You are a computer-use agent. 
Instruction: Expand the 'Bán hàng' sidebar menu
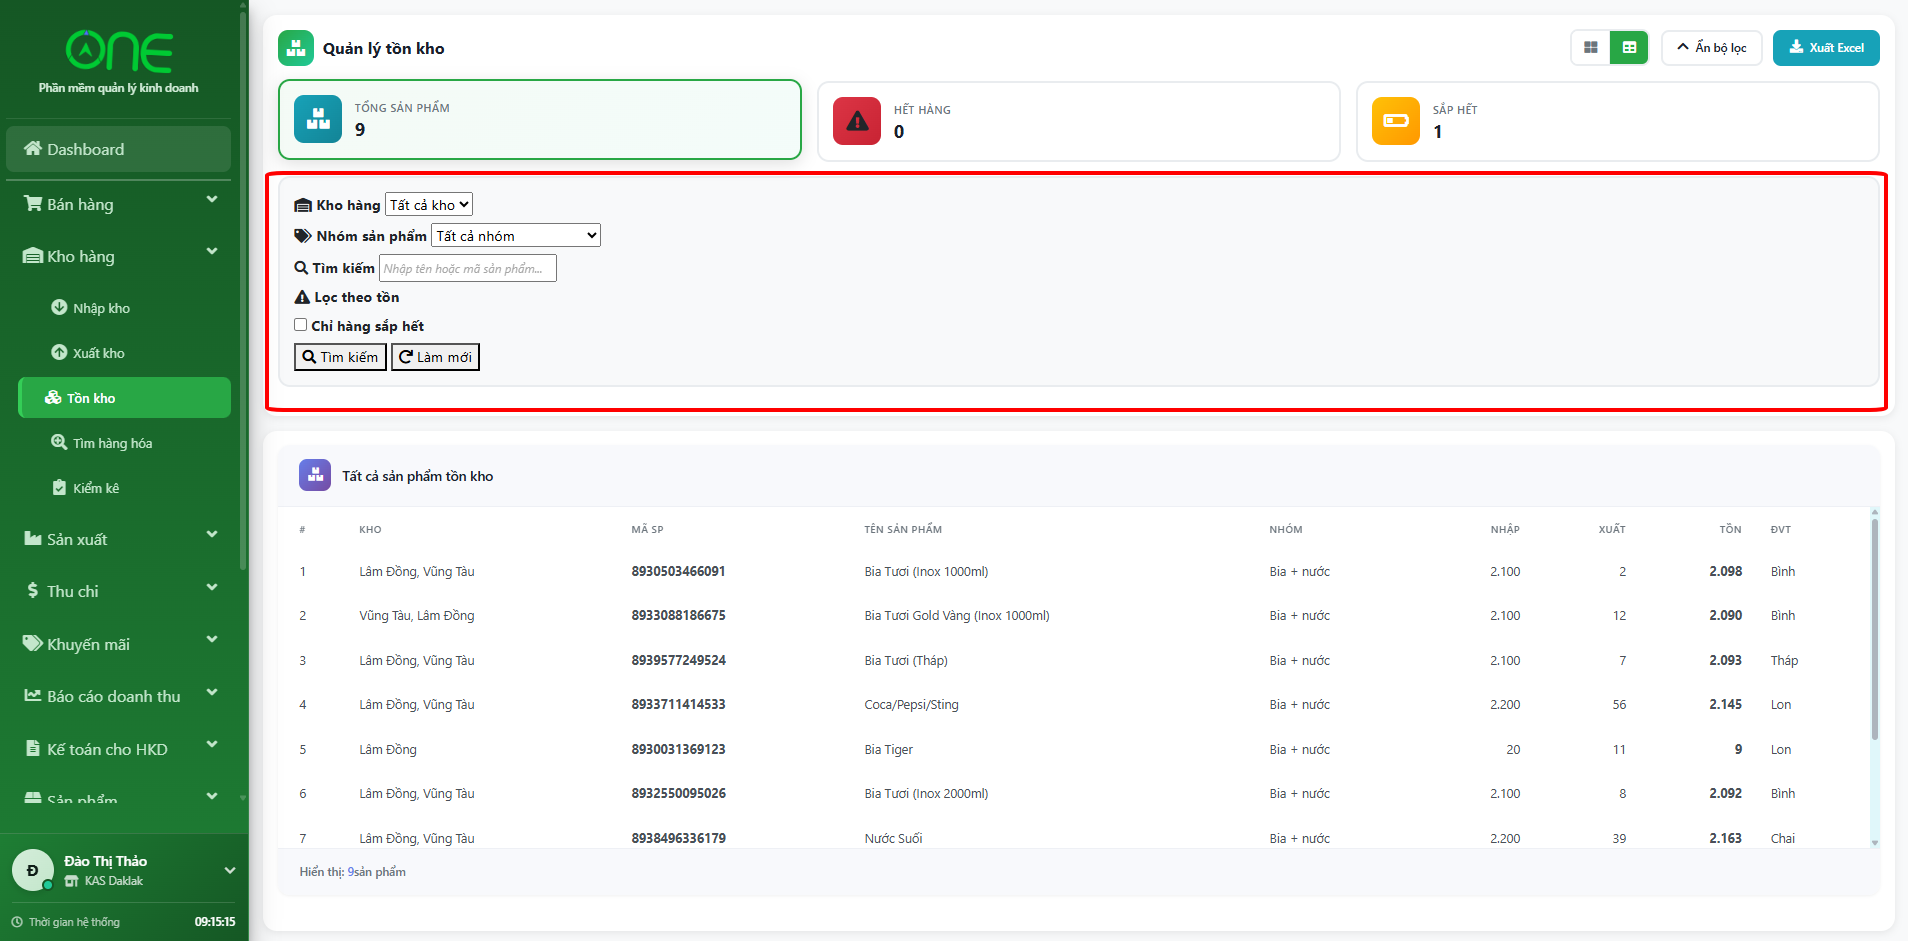[x=119, y=204]
